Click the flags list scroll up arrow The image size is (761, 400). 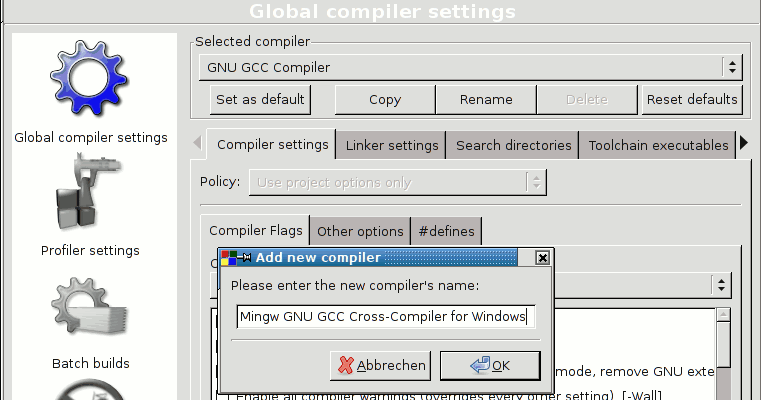(723, 315)
